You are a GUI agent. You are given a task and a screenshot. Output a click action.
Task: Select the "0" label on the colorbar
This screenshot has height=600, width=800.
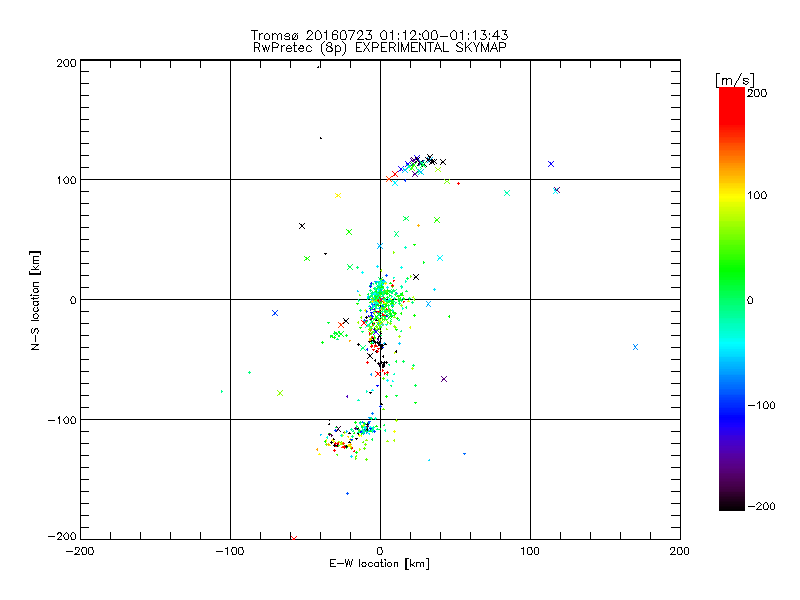click(x=750, y=300)
